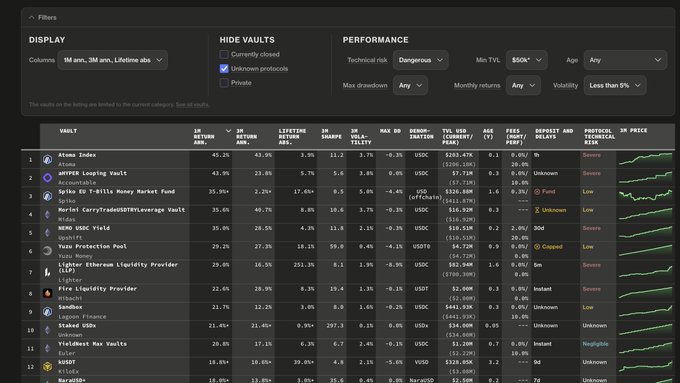This screenshot has height=383, width=680.
Task: Enable the Private vaults checkbox
Action: 224,83
